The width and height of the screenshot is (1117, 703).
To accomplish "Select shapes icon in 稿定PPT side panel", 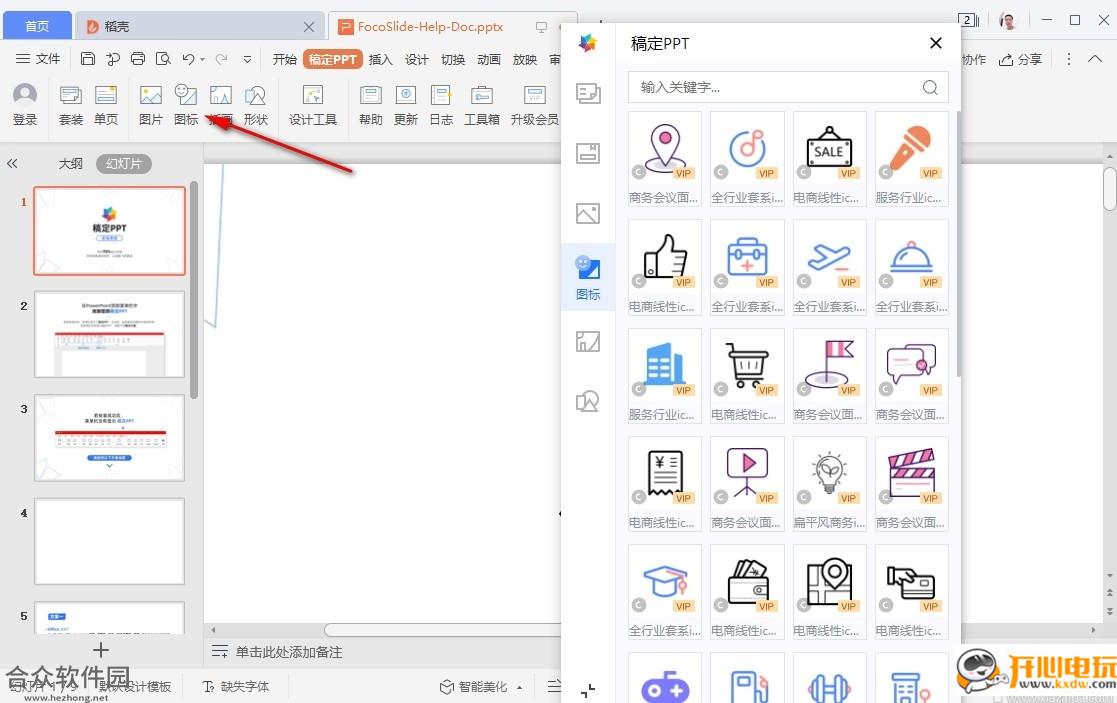I will click(x=588, y=401).
